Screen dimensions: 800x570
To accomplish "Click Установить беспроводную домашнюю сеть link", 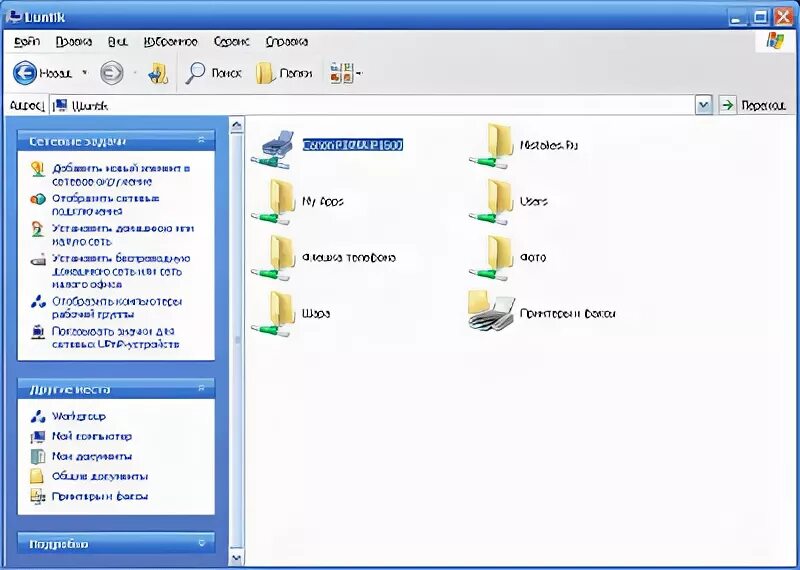I will [x=121, y=271].
